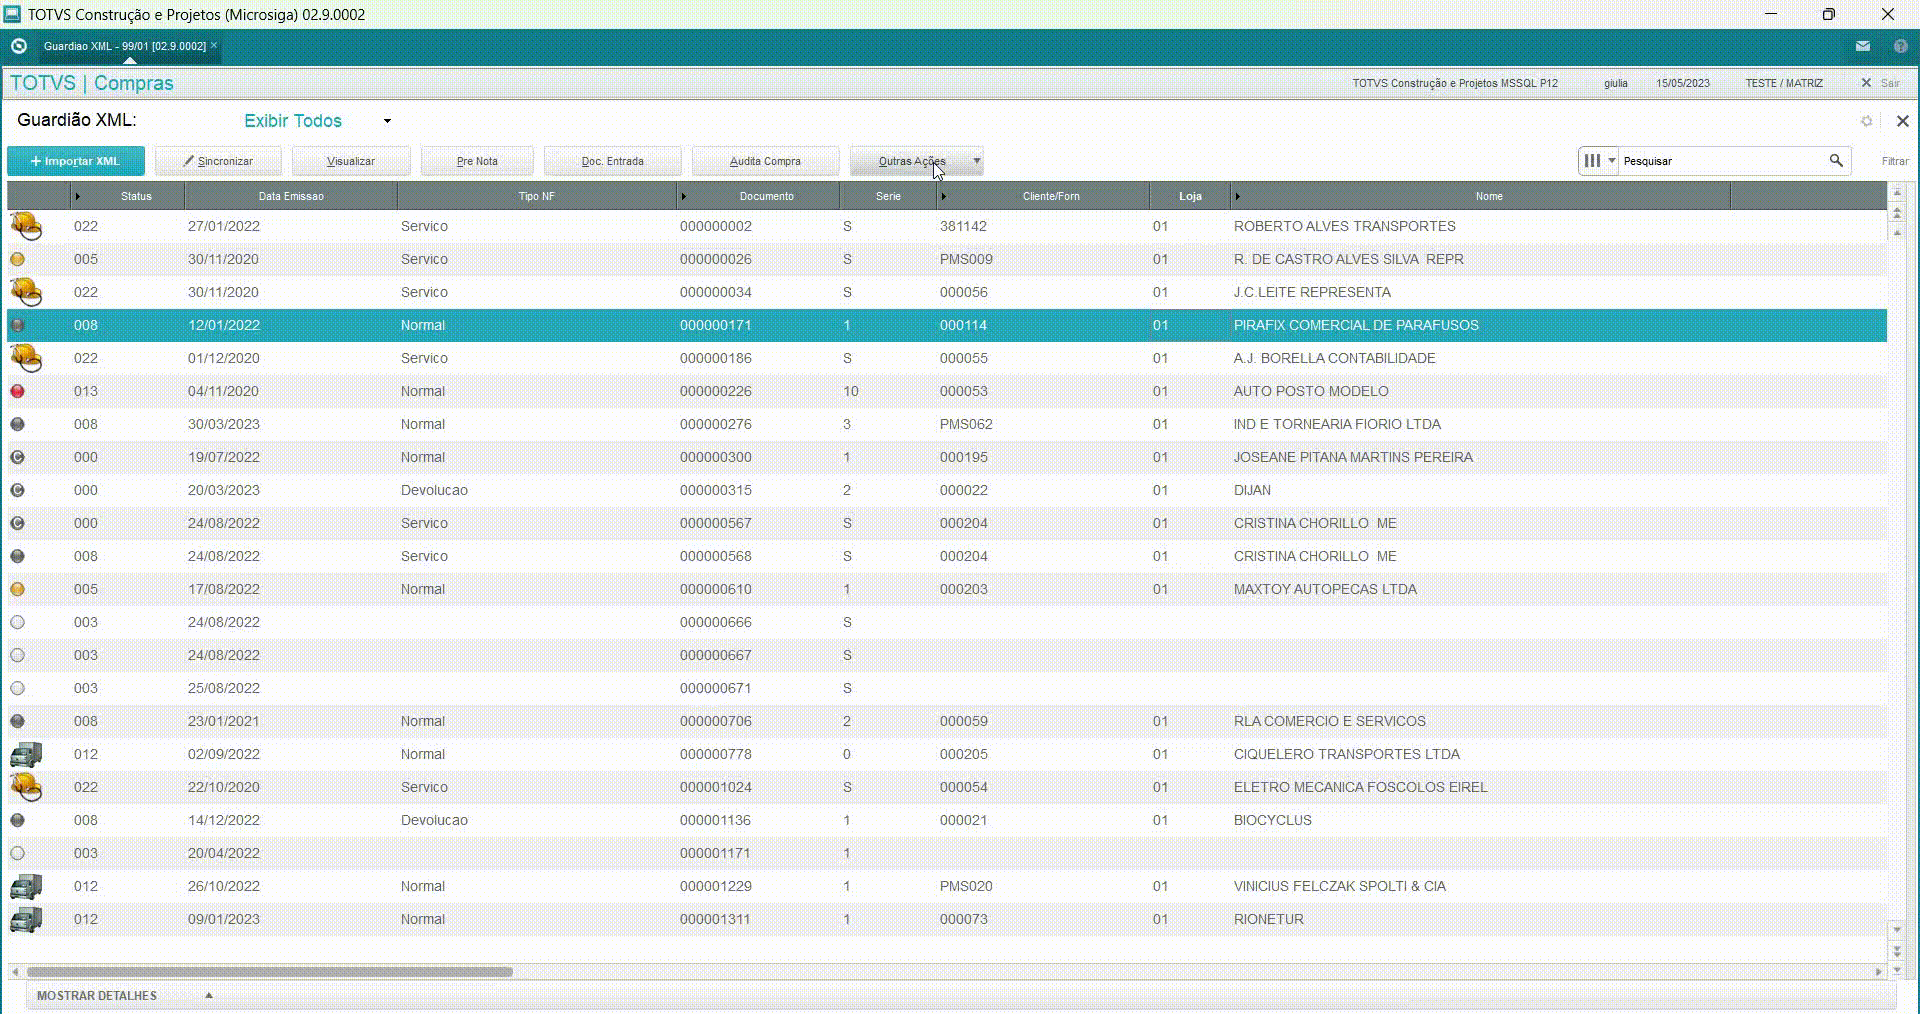
Task: Click the search magnifier icon
Action: (x=1836, y=160)
